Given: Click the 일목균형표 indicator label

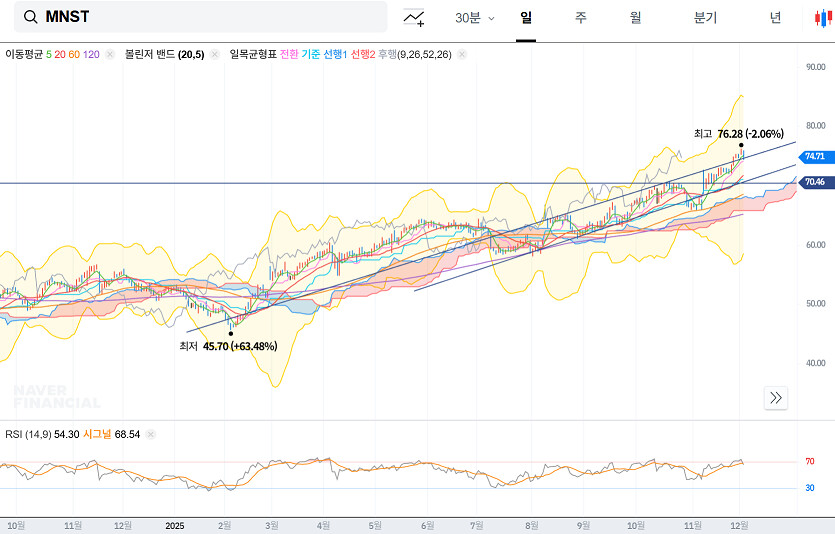Looking at the screenshot, I should click(253, 54).
